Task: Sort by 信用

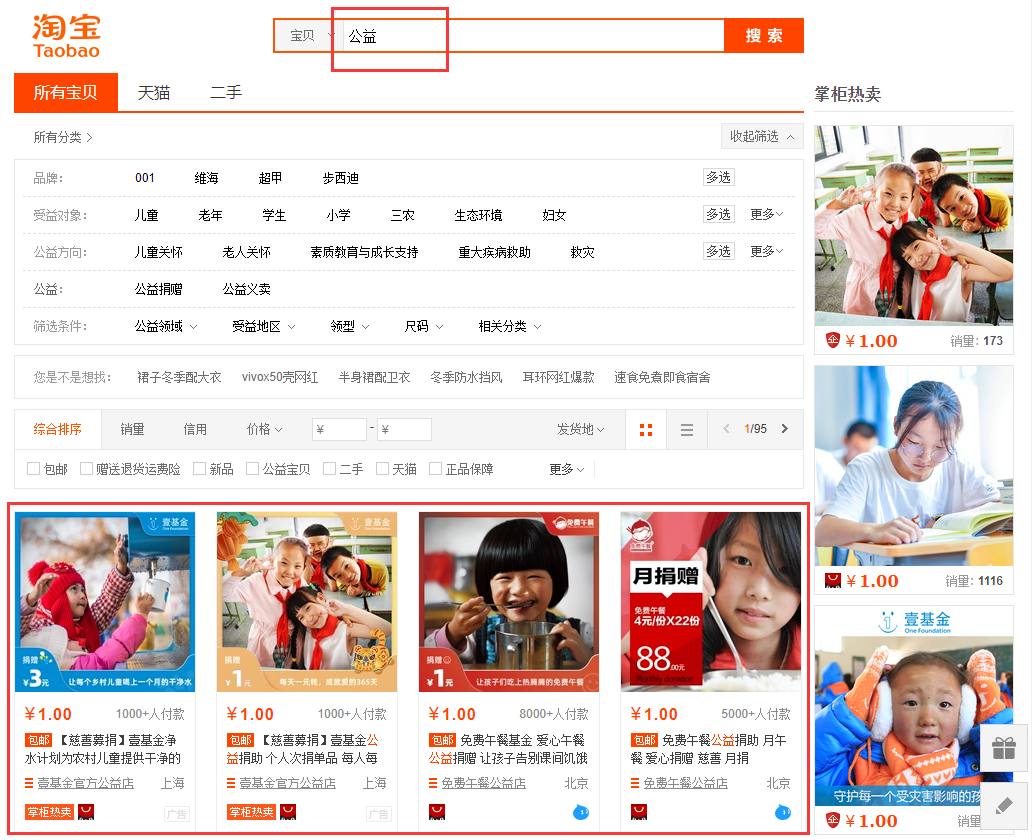Action: pos(195,429)
